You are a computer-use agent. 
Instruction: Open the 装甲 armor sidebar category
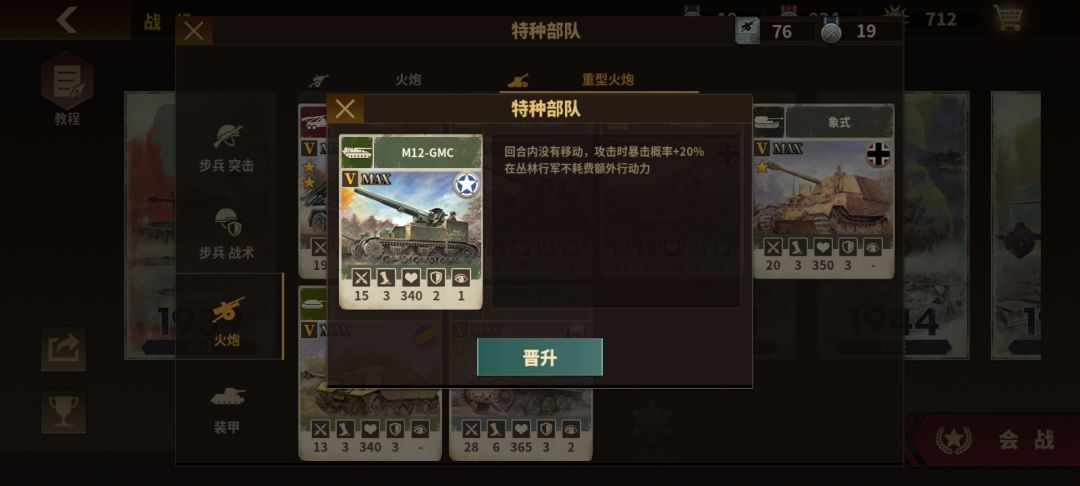227,410
